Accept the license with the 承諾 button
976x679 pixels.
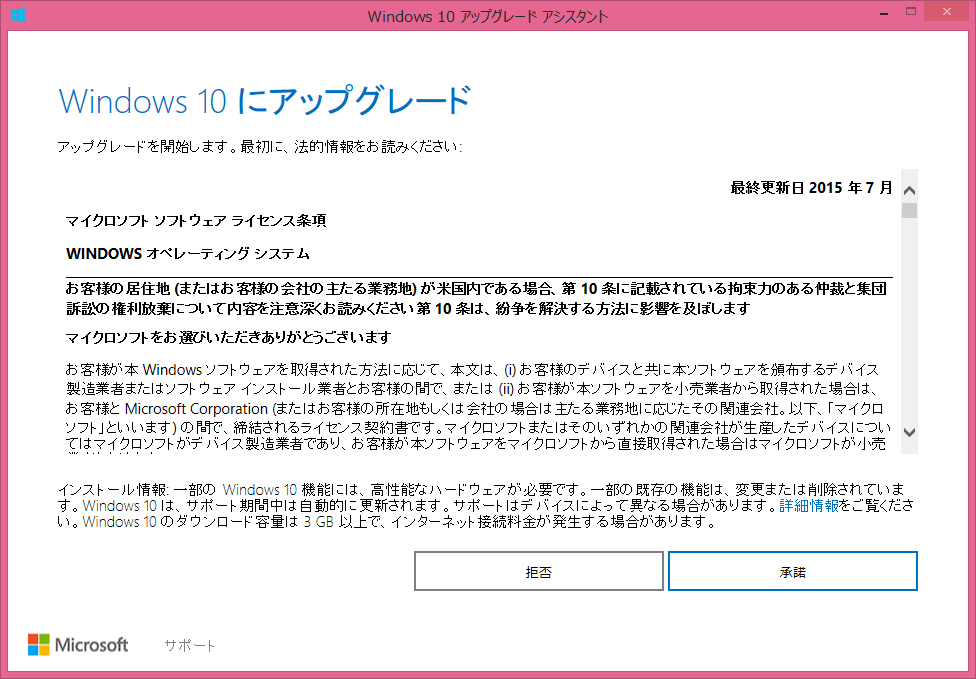[x=793, y=572]
